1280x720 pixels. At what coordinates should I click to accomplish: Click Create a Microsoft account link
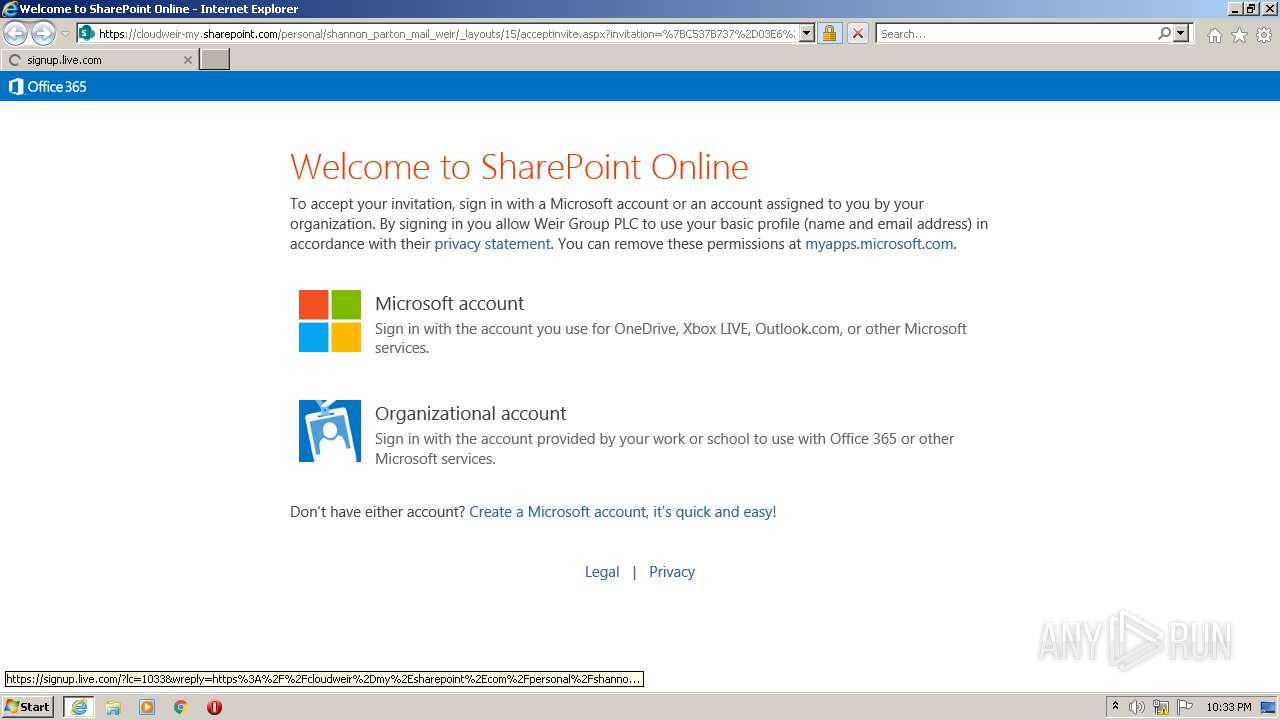coord(622,512)
